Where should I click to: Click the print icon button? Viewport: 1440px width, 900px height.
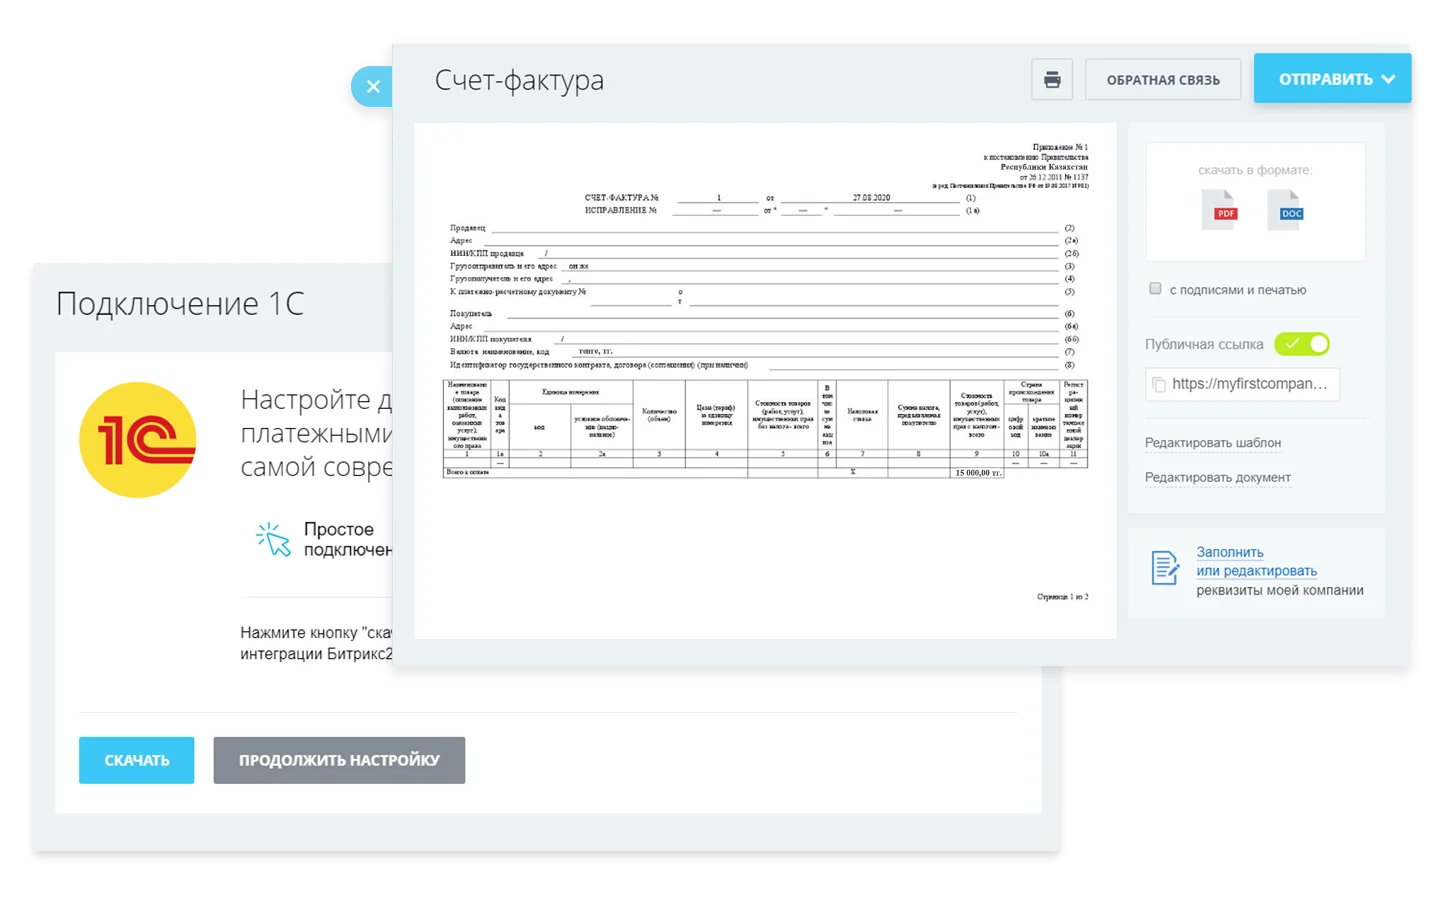(1052, 80)
